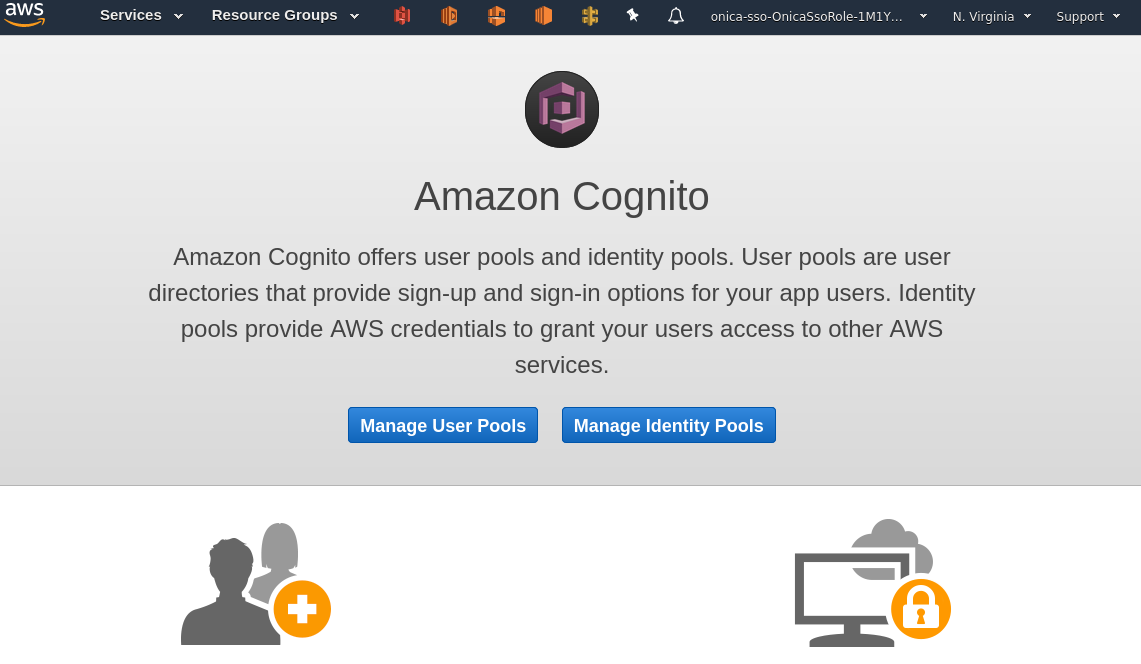The height and width of the screenshot is (664, 1141).
Task: Open the notifications bell
Action: 676,15
